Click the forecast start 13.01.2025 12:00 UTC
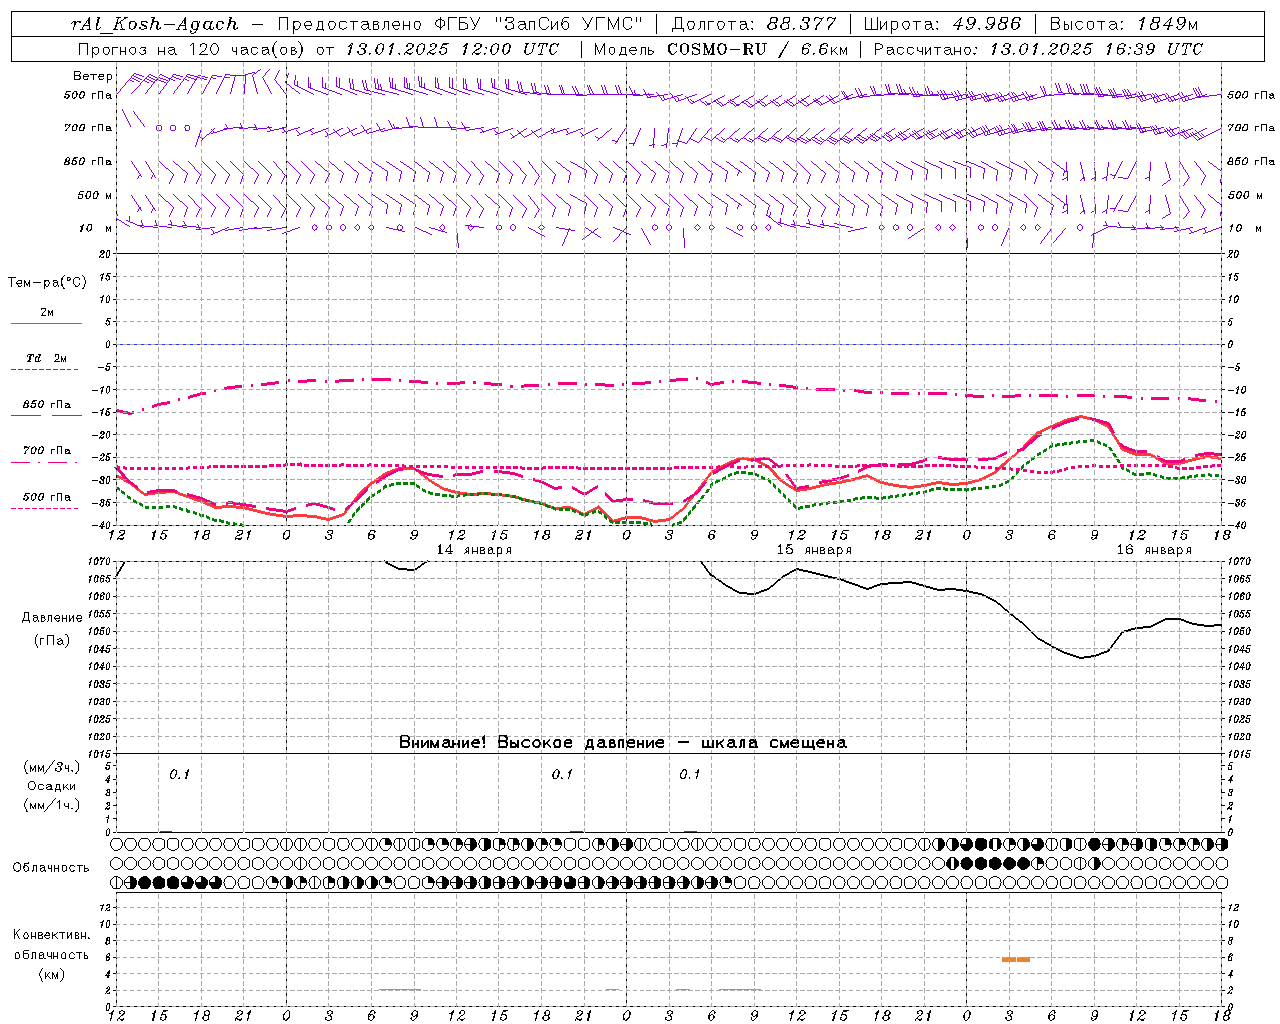This screenshot has width=1280, height=1024. [452, 49]
